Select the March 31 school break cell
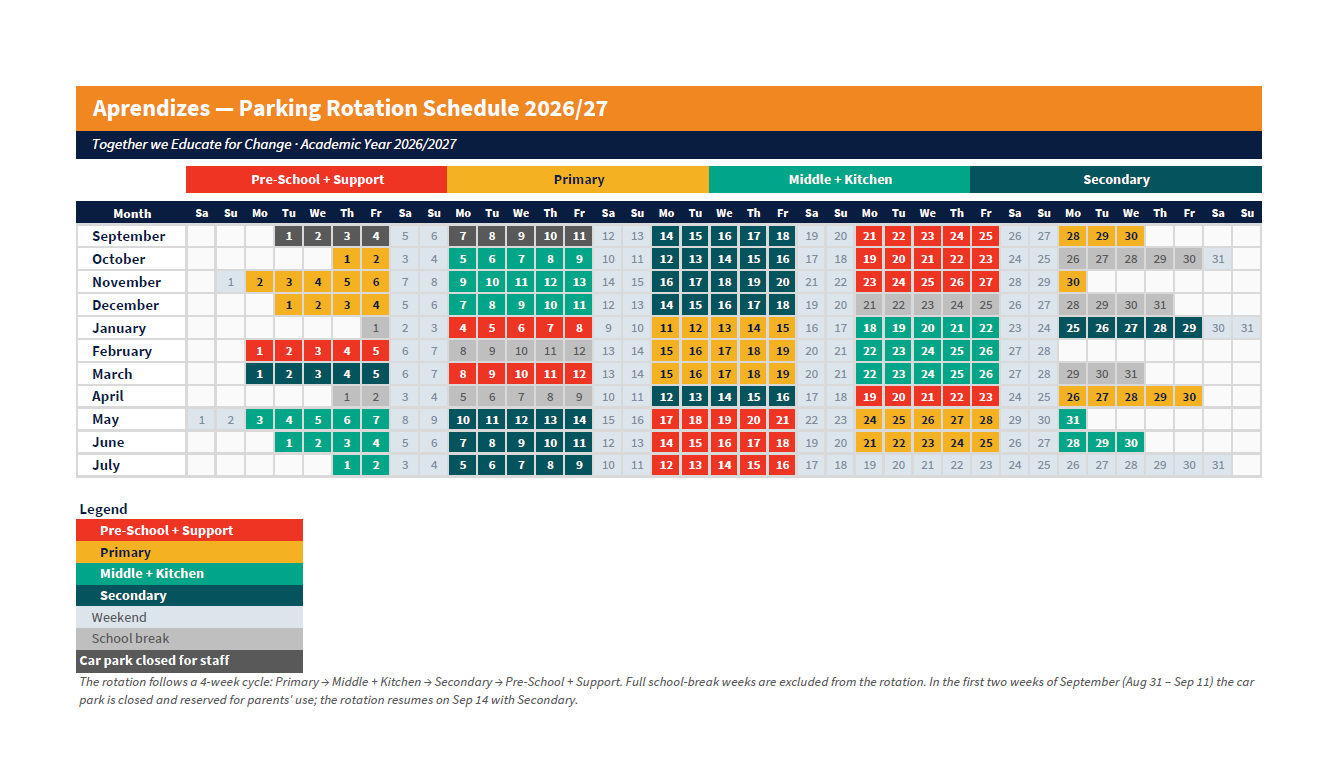 point(1130,374)
